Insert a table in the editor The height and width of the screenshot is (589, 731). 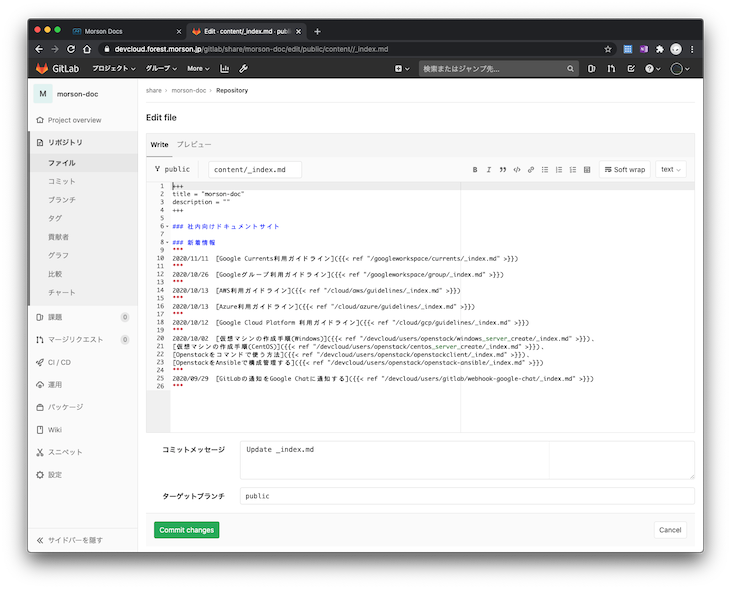[x=587, y=170]
